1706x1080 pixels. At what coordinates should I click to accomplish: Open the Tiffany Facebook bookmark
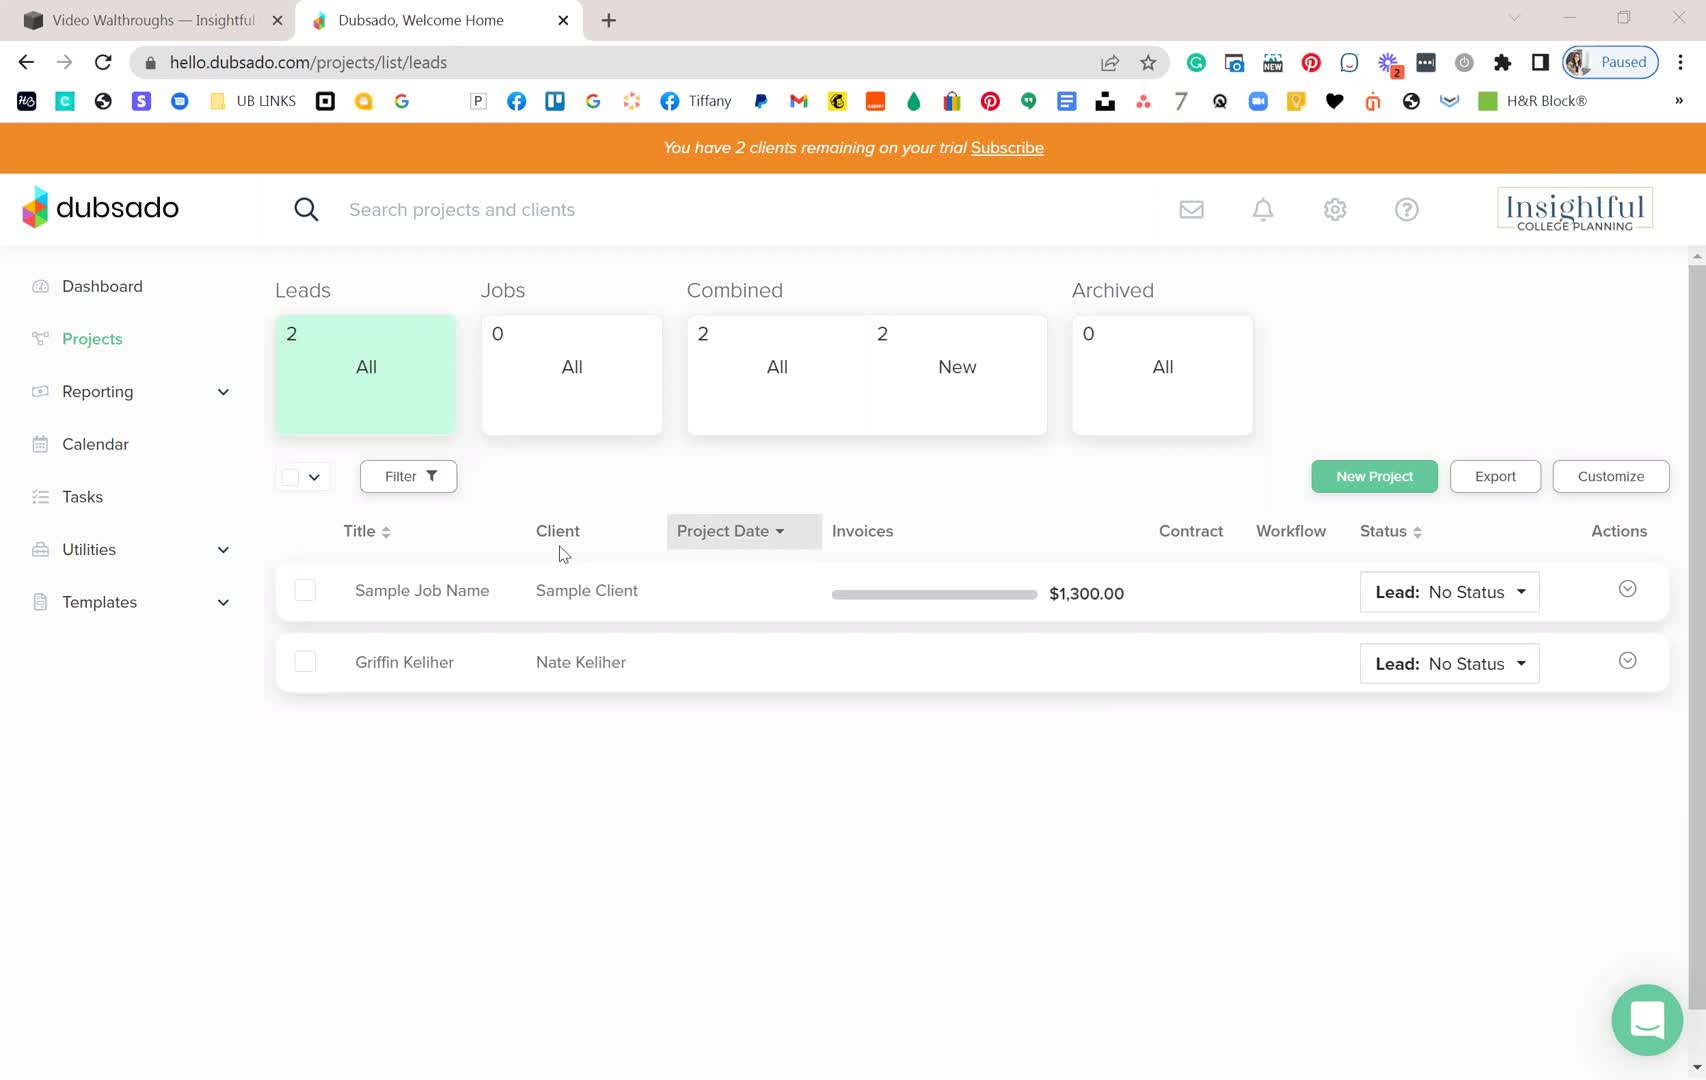point(696,101)
